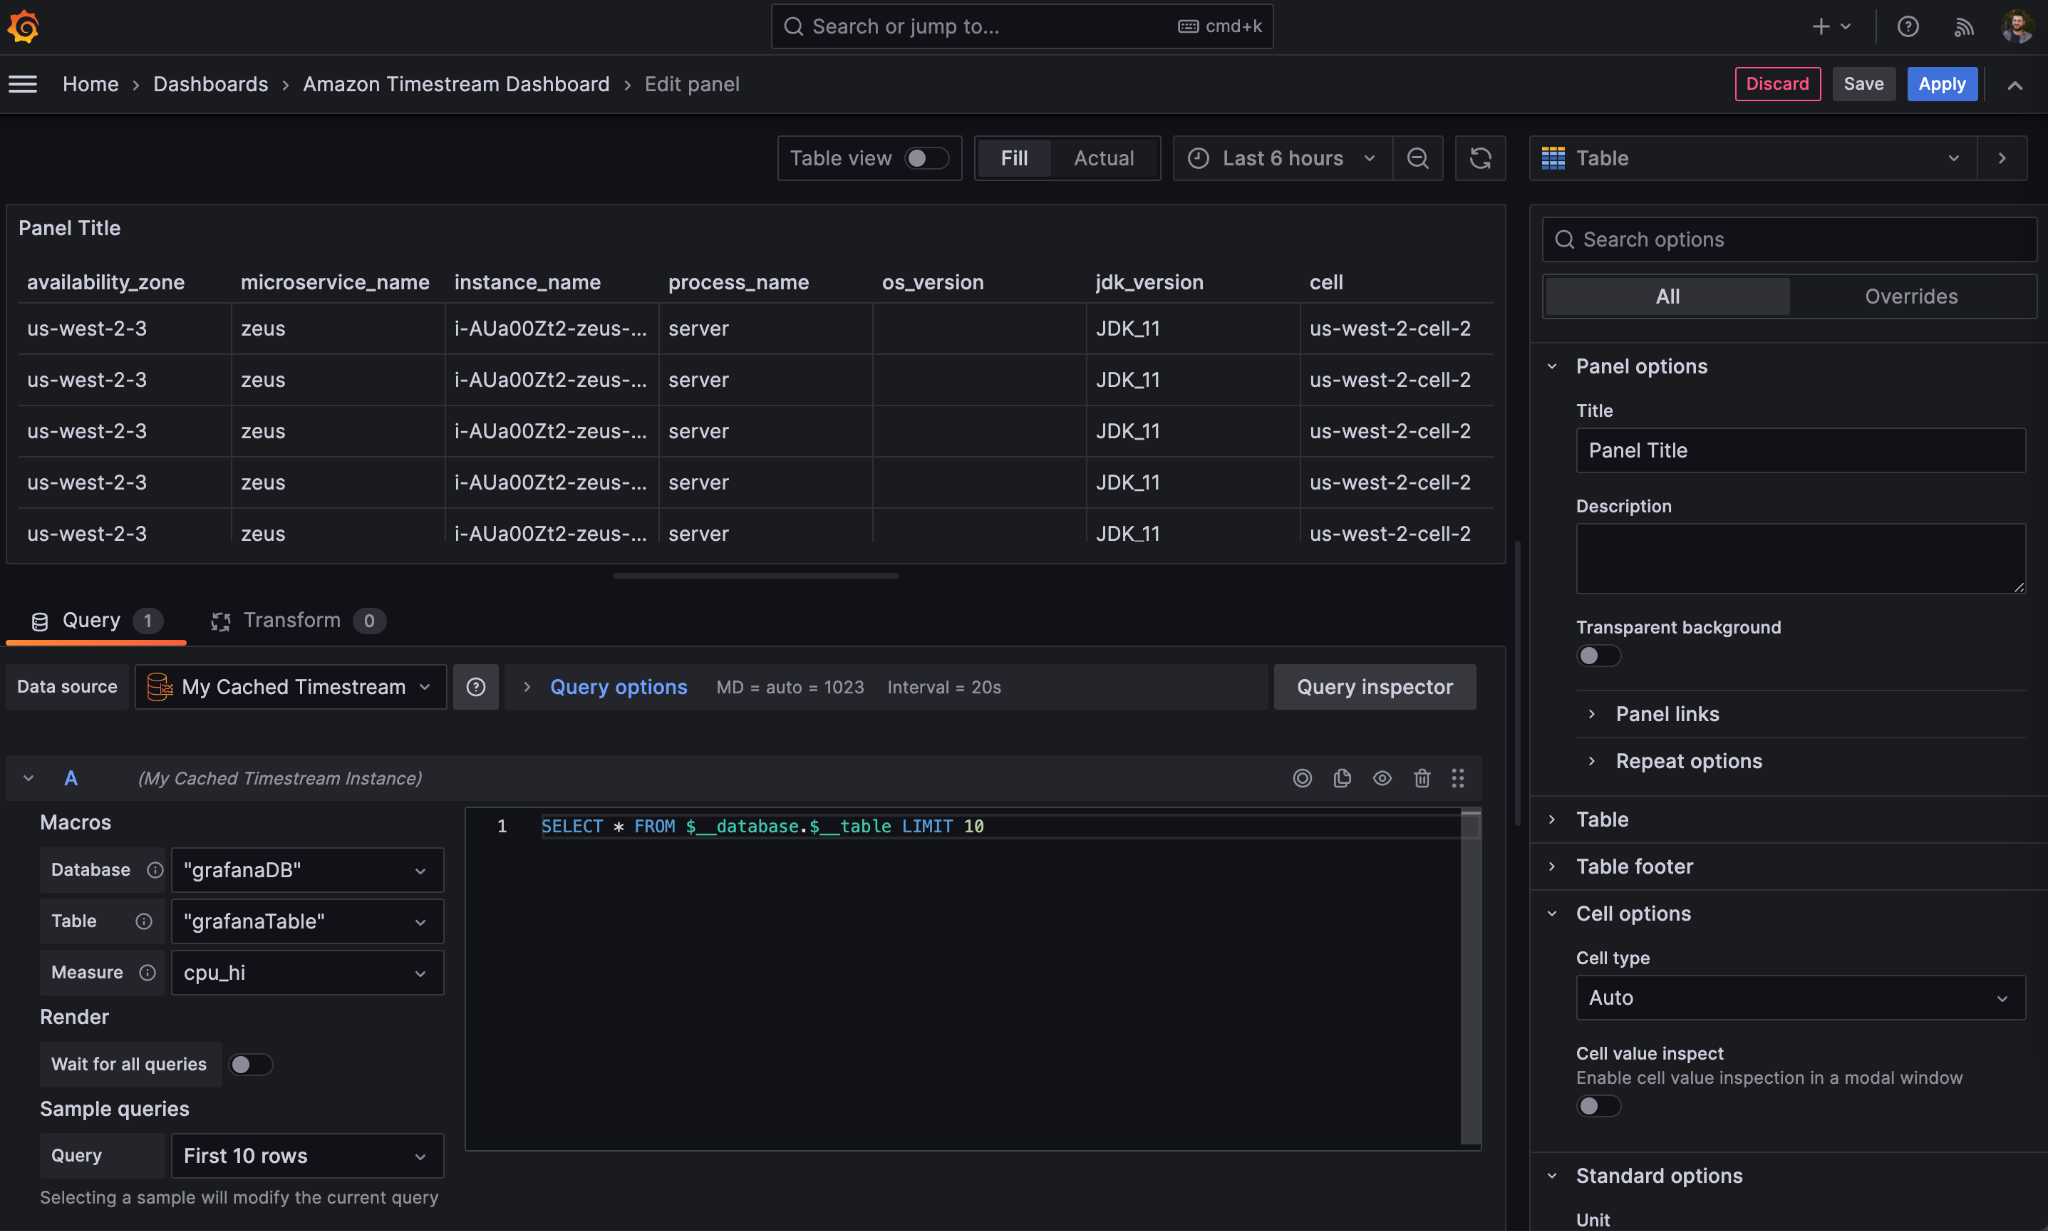Delete query A with trash icon
Image resolution: width=2048 pixels, height=1231 pixels.
(1422, 778)
